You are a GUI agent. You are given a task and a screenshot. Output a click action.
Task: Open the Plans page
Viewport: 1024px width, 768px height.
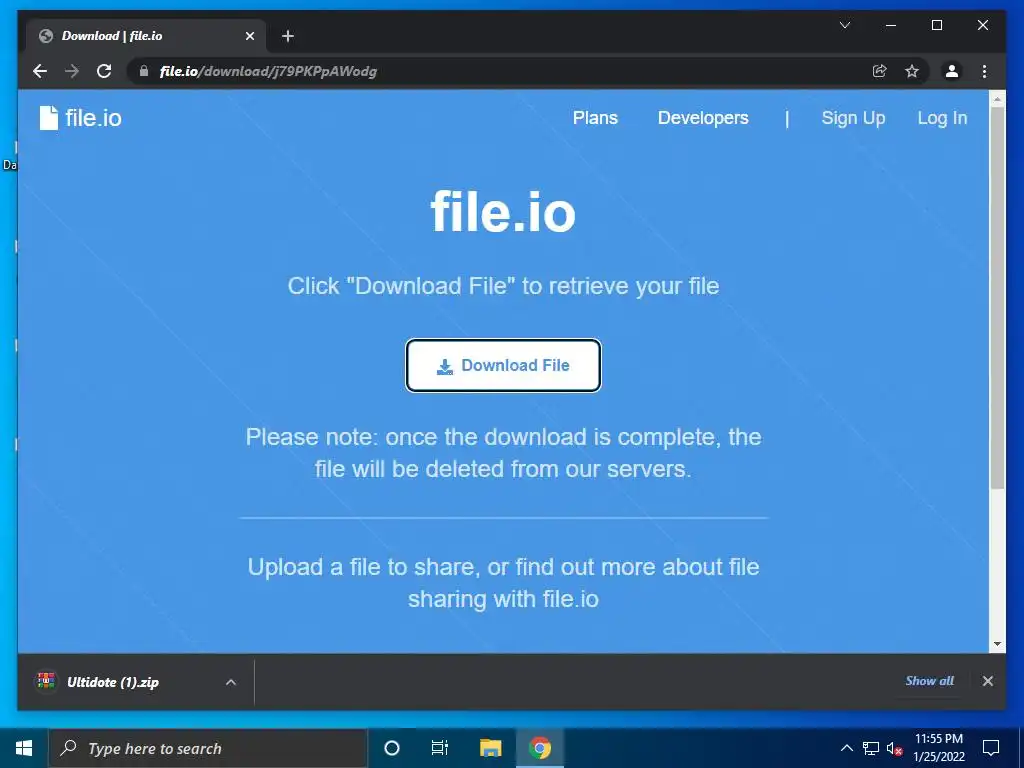[595, 118]
